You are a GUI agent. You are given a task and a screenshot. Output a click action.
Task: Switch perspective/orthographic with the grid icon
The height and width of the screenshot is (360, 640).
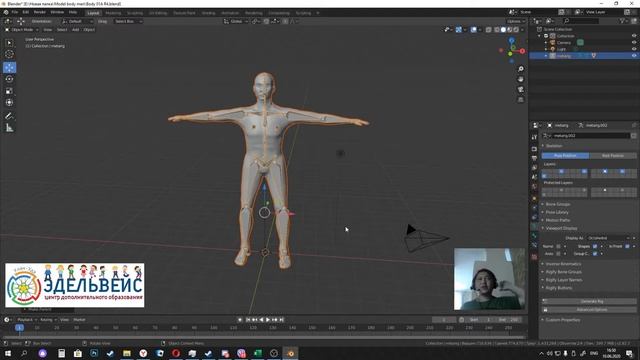[520, 100]
